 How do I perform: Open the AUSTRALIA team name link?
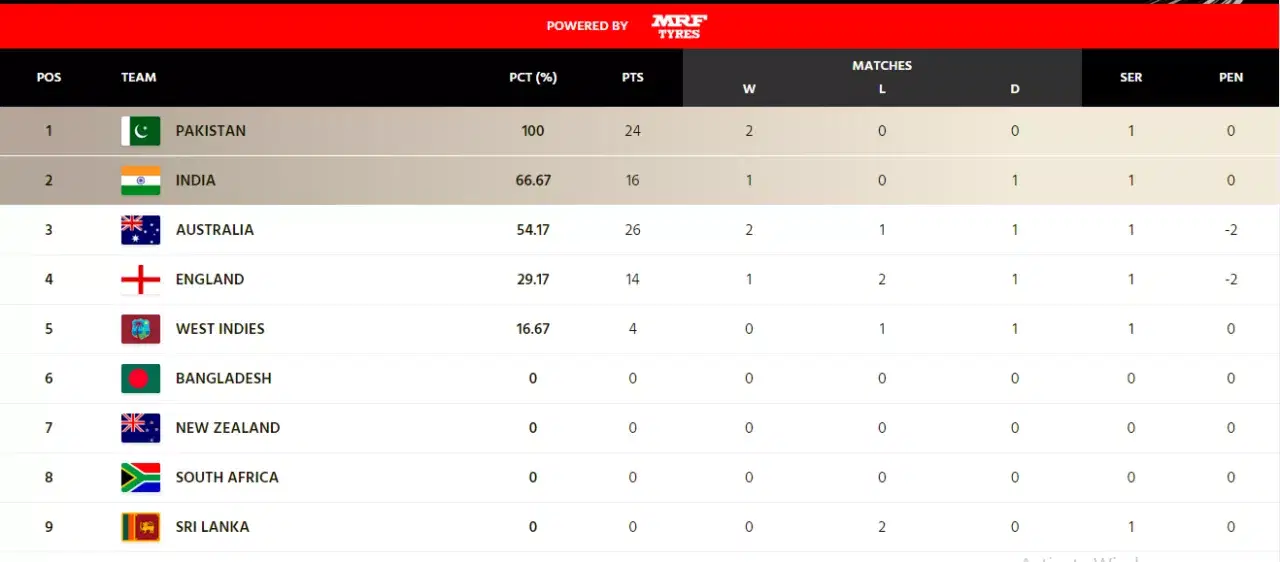pos(215,230)
